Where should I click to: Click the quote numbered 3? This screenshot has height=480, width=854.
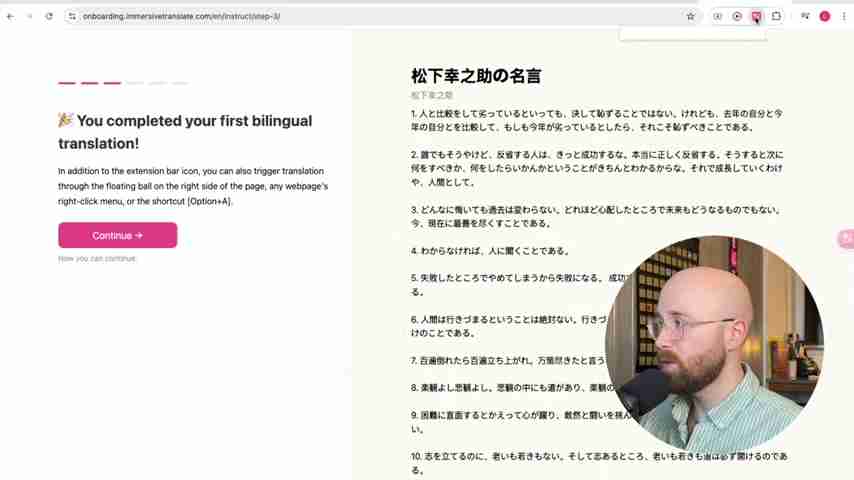pyautogui.click(x=597, y=216)
